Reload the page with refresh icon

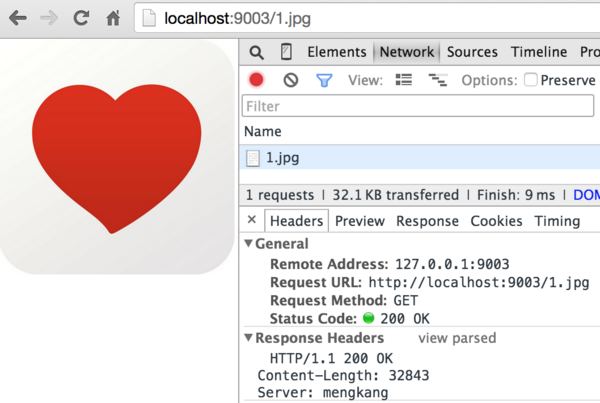coord(81,18)
